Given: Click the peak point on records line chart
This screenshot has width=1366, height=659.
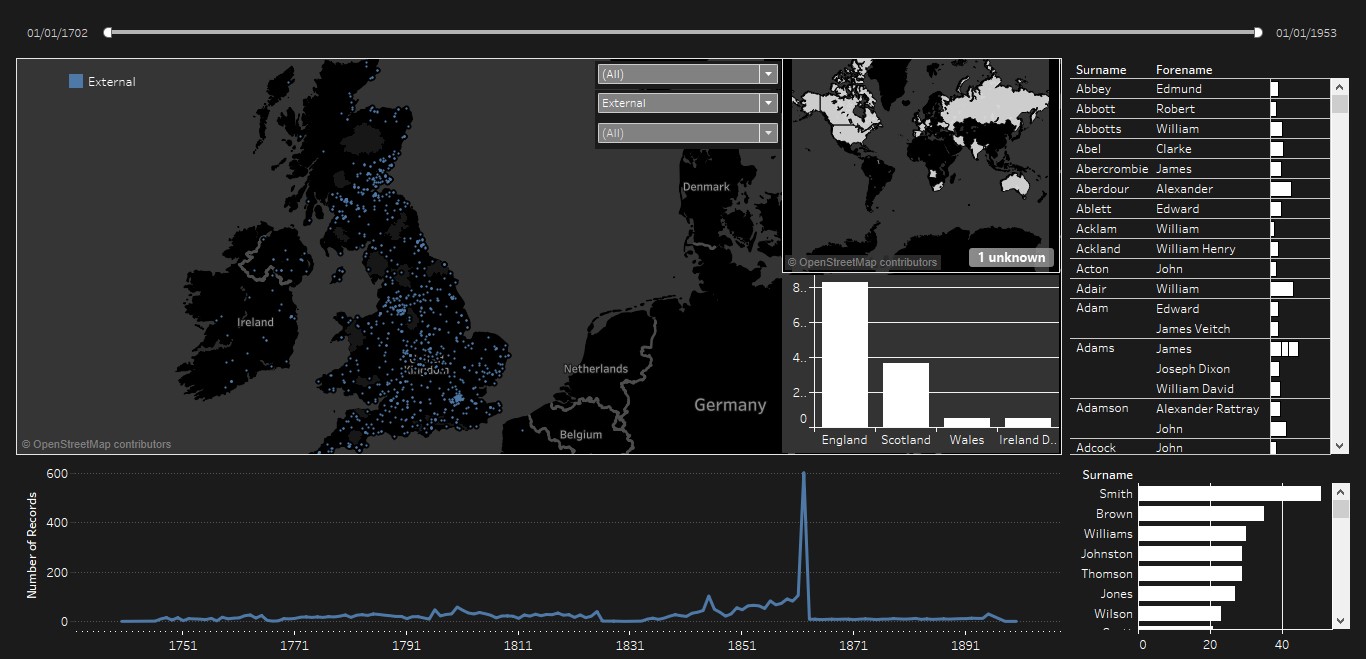Looking at the screenshot, I should coord(803,474).
